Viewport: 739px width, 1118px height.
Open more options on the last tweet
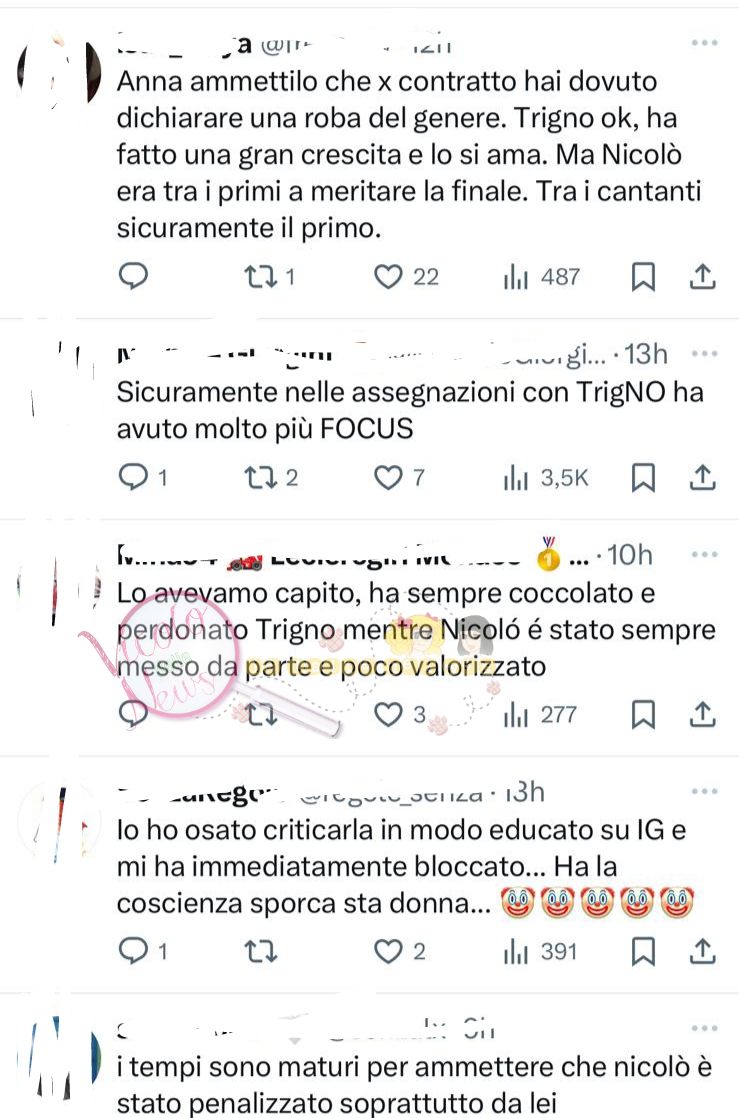pyautogui.click(x=704, y=1028)
